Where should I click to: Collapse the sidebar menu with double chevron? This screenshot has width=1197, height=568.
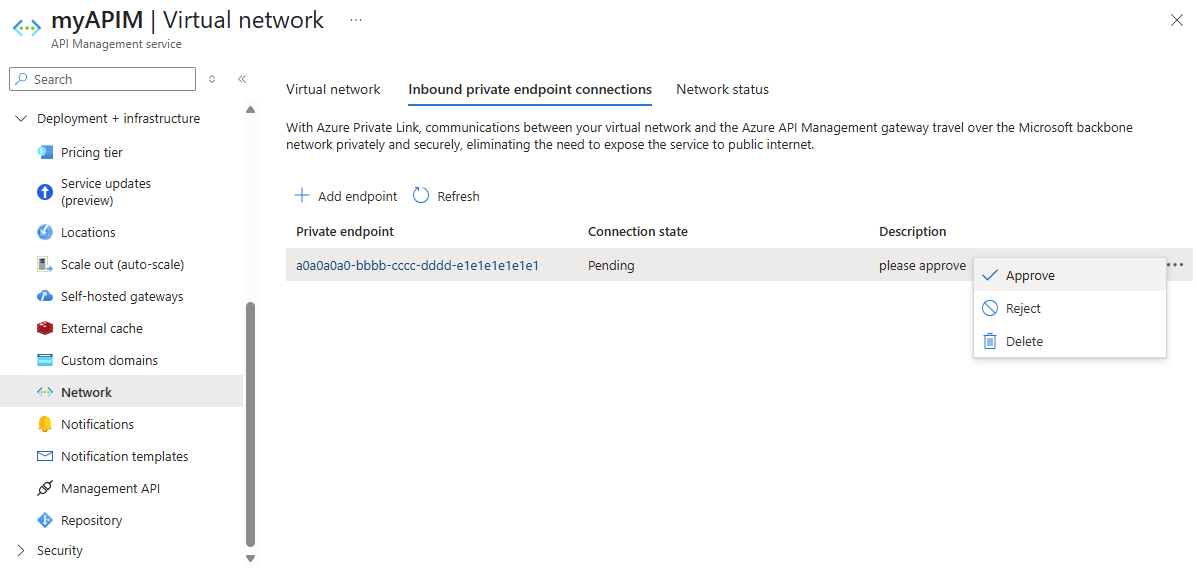pyautogui.click(x=242, y=79)
